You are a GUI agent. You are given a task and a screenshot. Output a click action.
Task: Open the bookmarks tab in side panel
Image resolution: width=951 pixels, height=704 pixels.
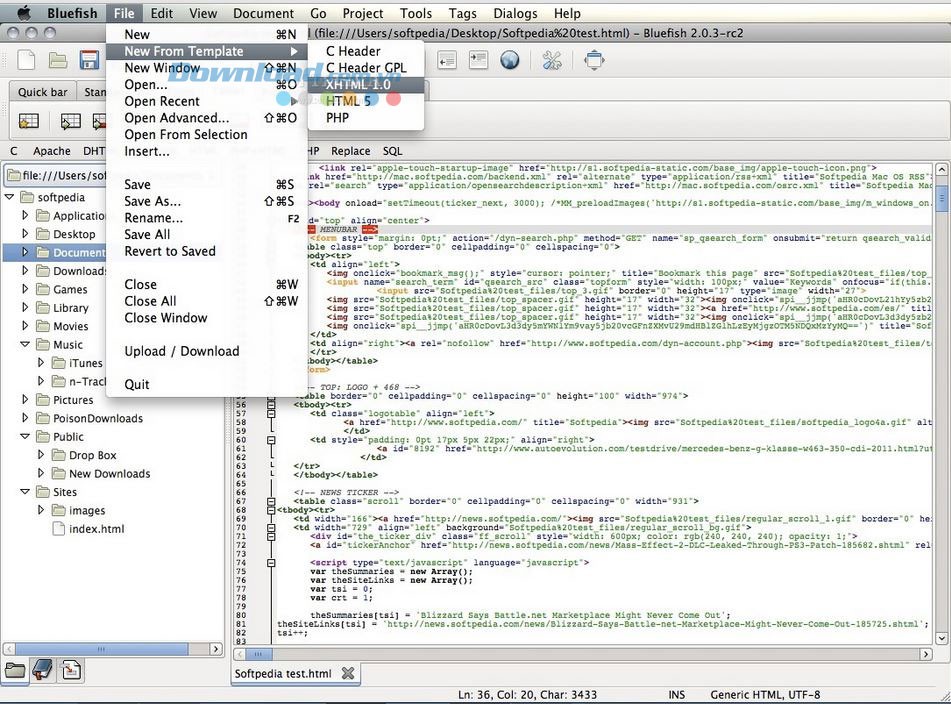coord(43,670)
